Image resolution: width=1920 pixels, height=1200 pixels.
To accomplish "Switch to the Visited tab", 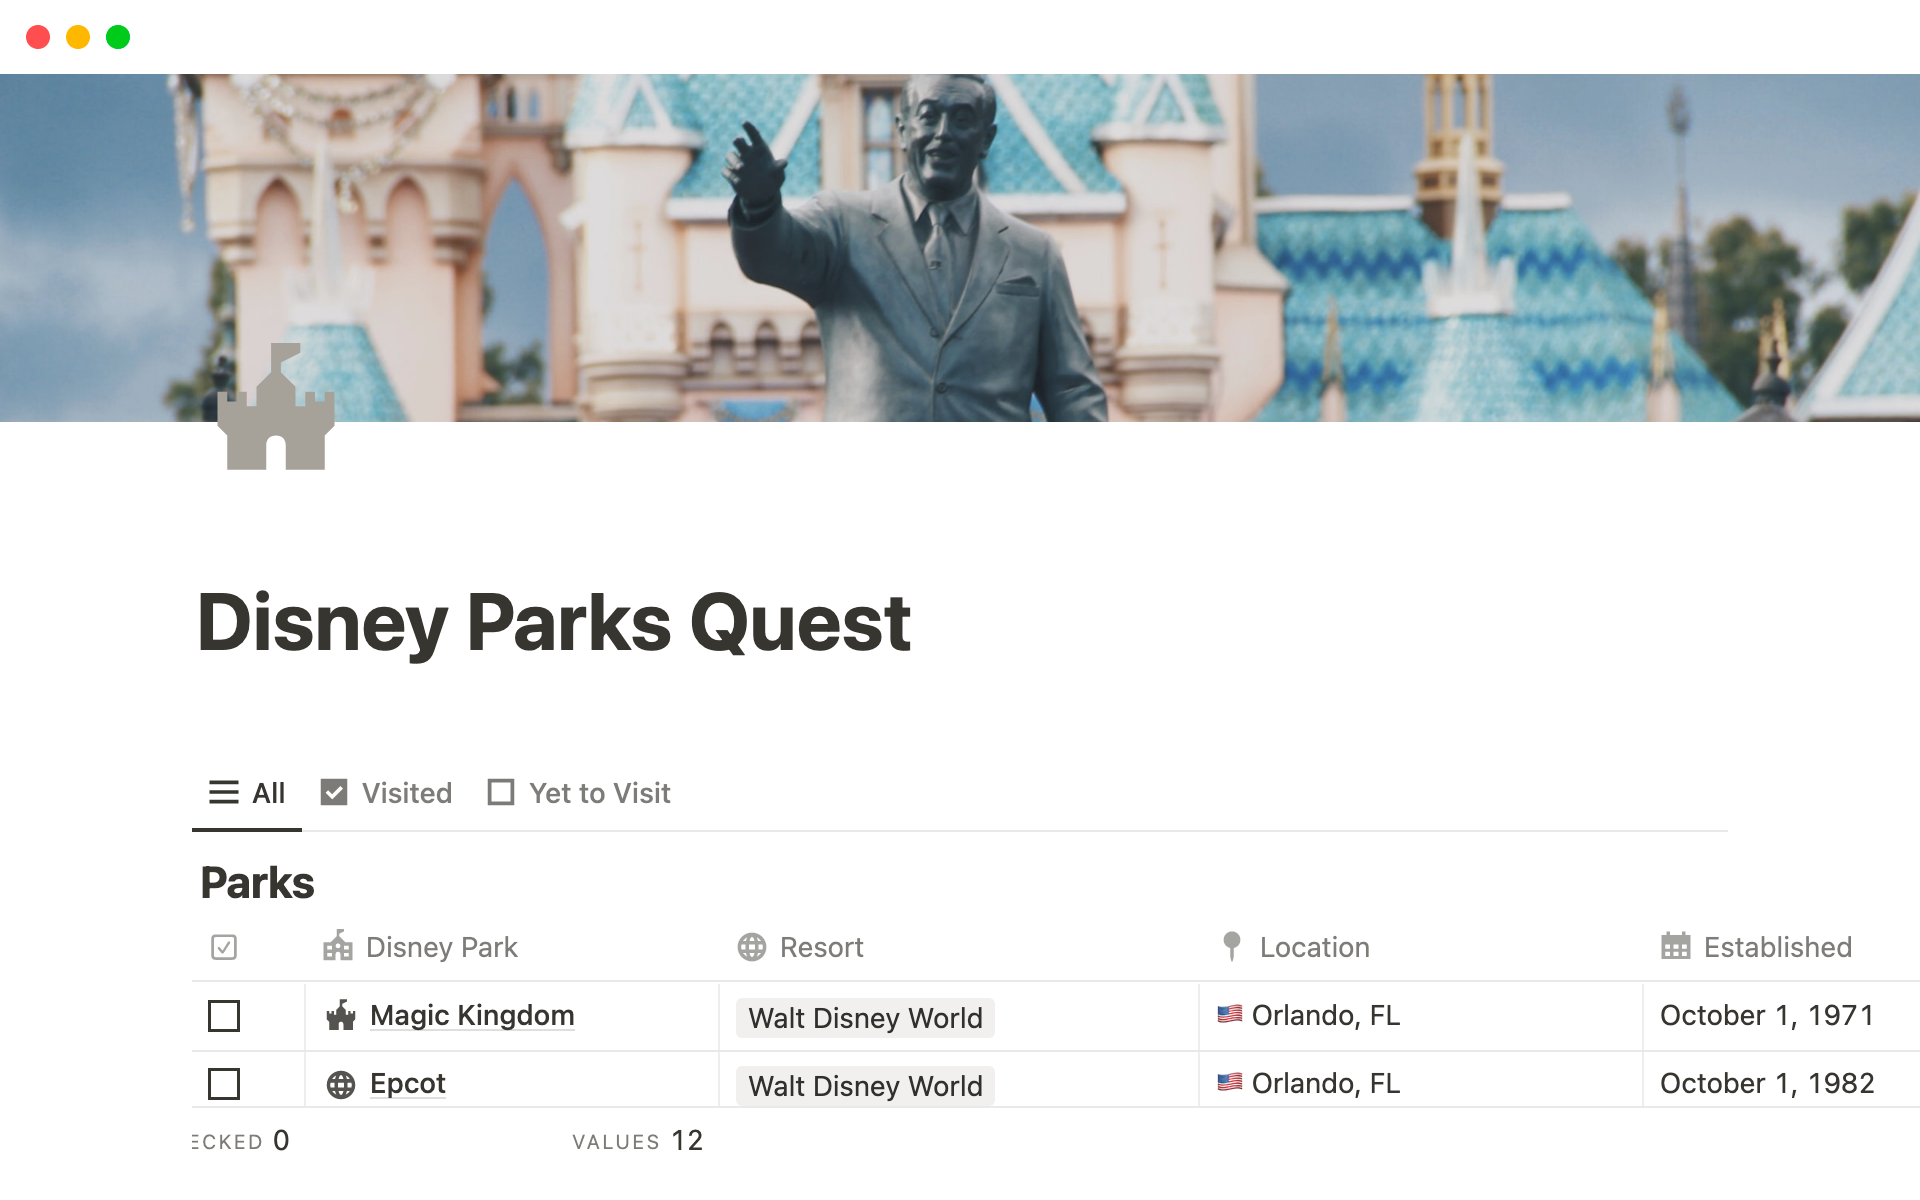I will pos(387,793).
